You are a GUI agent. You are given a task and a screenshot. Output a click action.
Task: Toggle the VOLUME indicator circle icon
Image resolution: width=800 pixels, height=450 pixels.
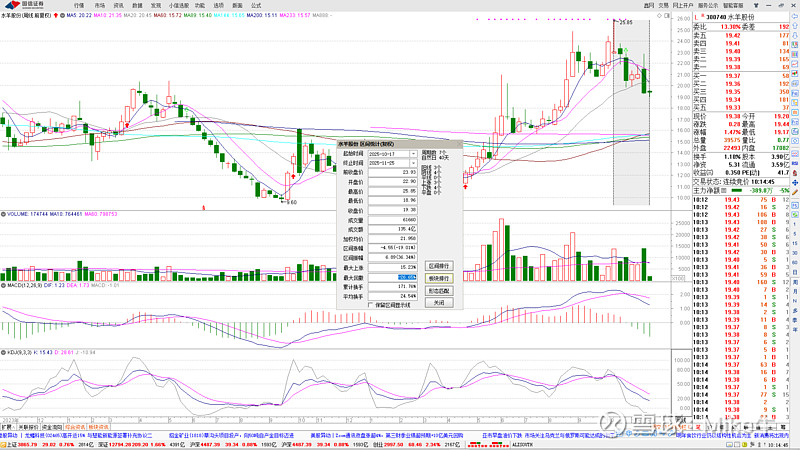(3, 214)
